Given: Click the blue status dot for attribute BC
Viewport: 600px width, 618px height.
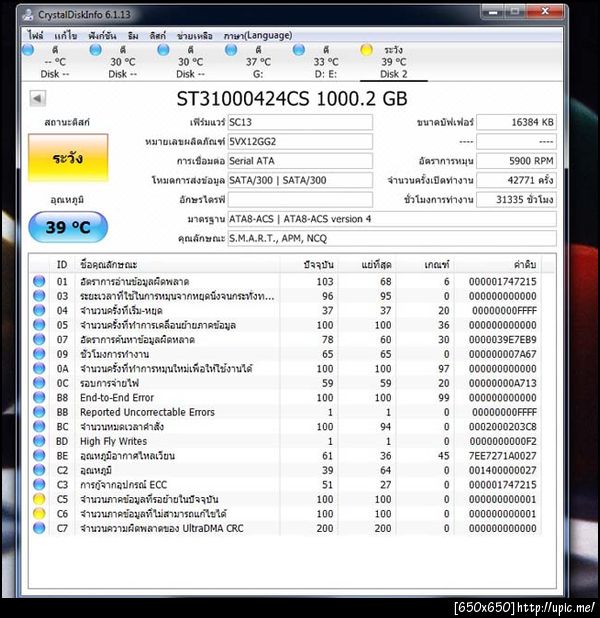Looking at the screenshot, I should [39, 426].
